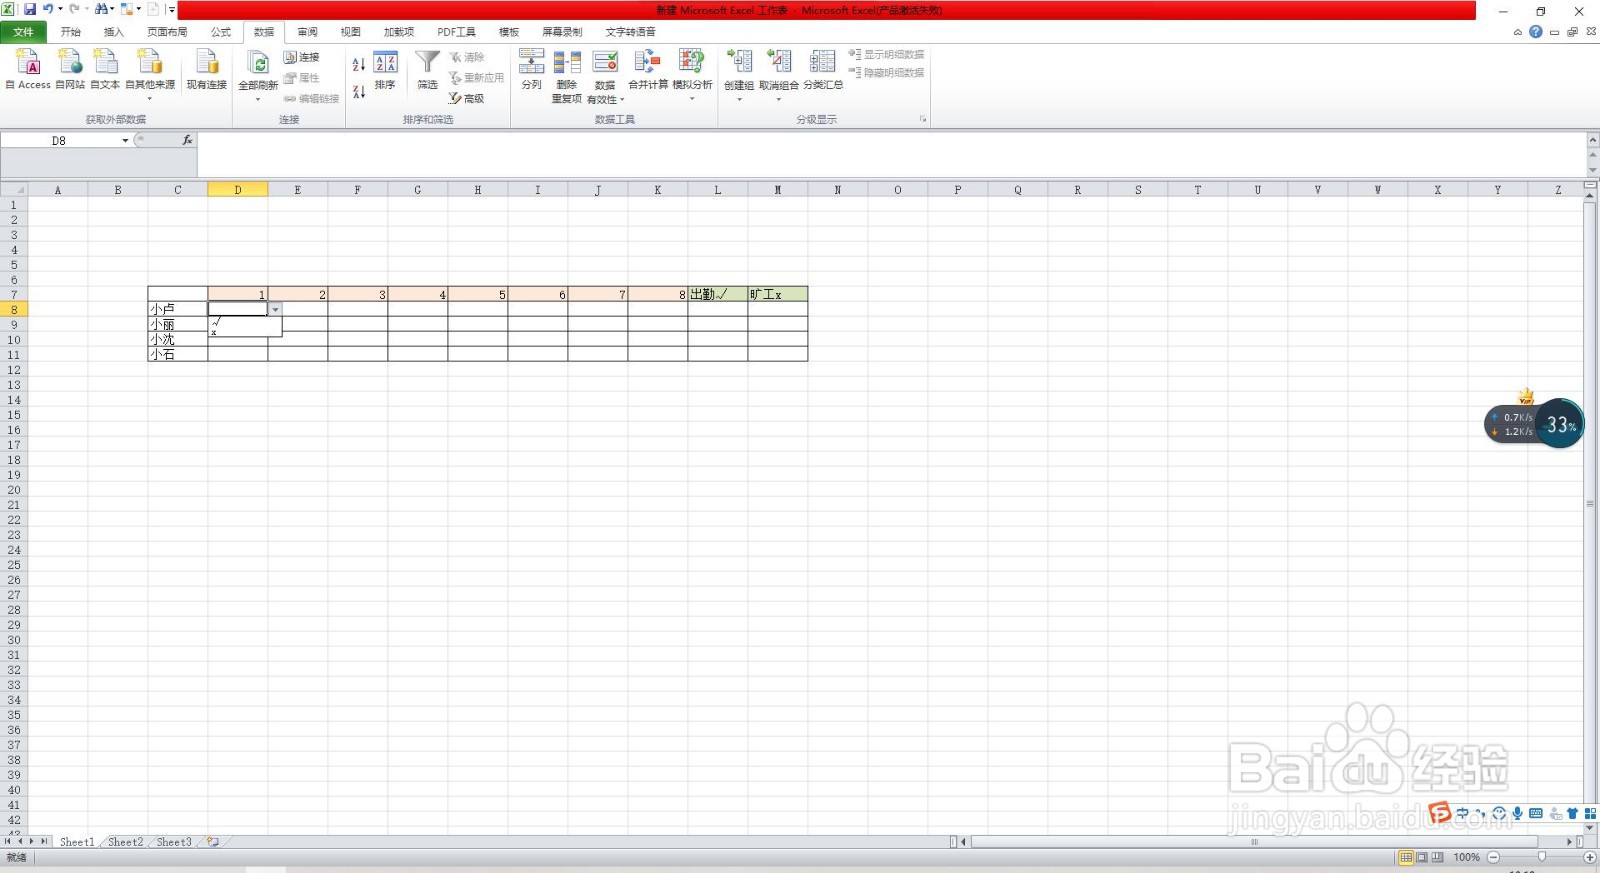Toggle the Filter (筛选) funnel
Image resolution: width=1600 pixels, height=873 pixels.
(x=427, y=69)
